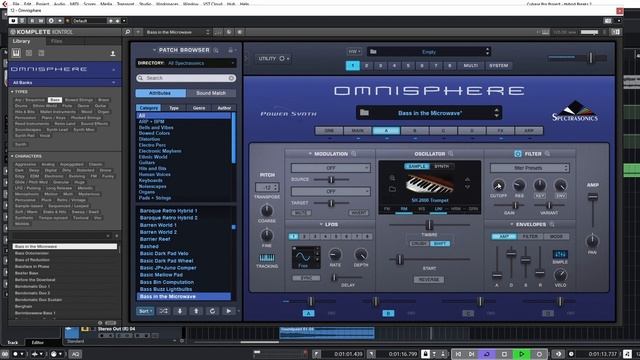Click the Cubase transport stop button

[x=504, y=354]
